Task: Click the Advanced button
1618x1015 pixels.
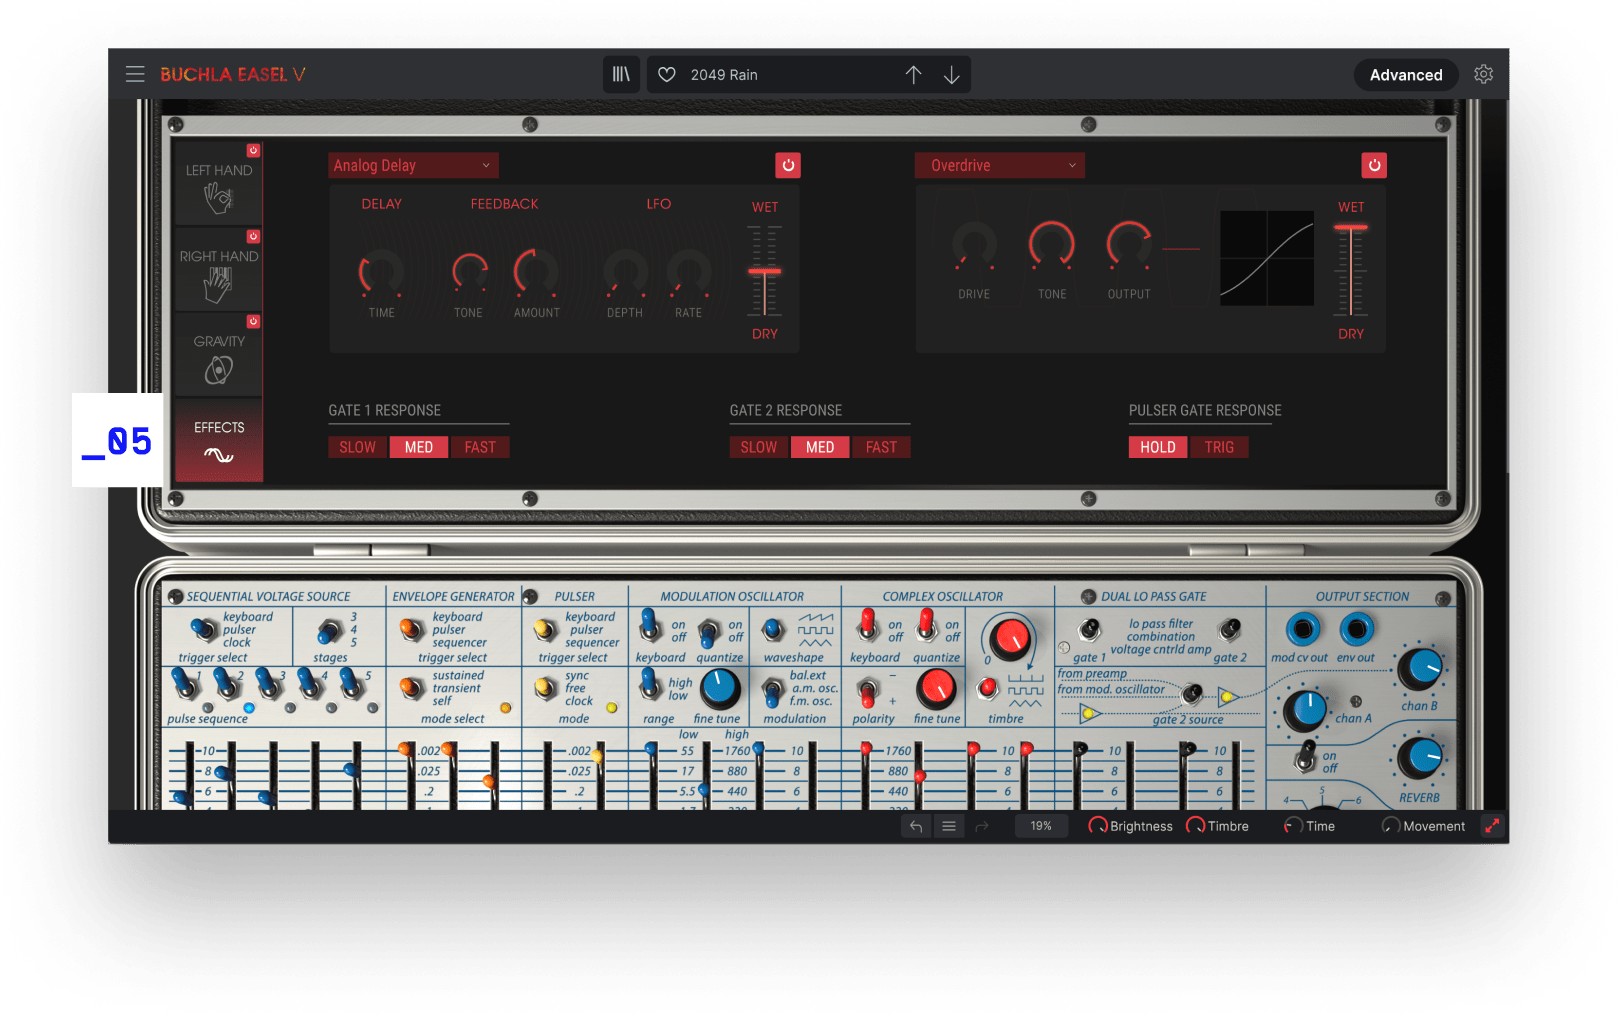Action: [1405, 75]
